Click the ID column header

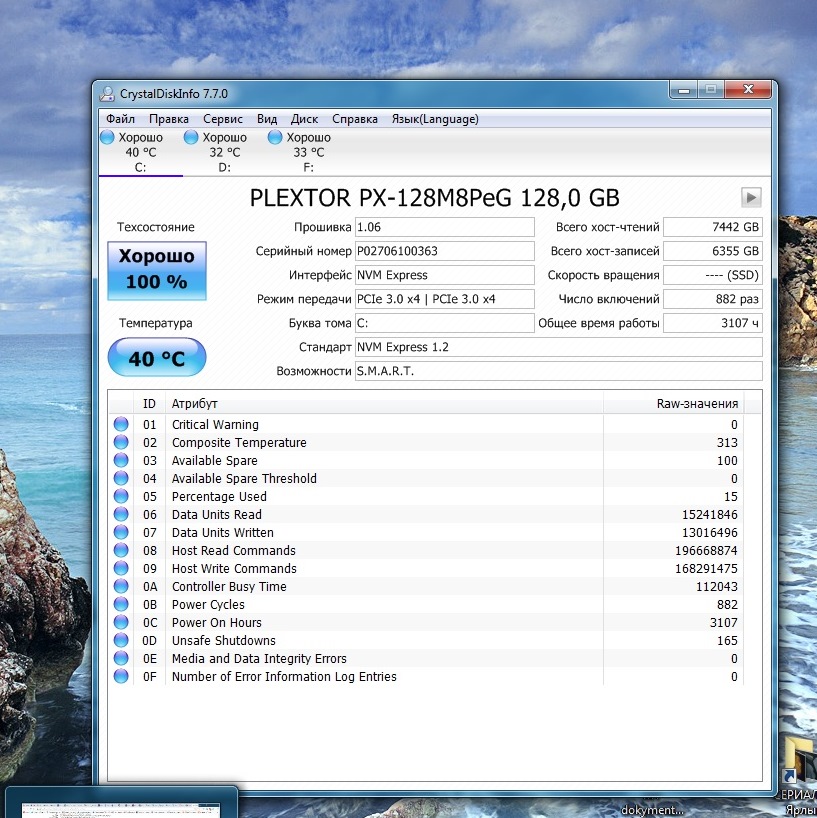[x=149, y=403]
